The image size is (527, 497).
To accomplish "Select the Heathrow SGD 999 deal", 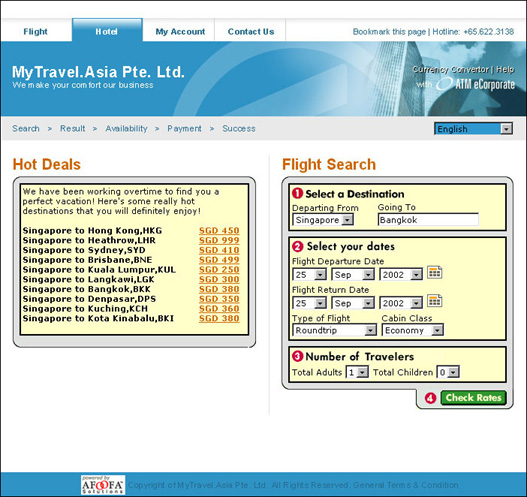I will point(219,240).
